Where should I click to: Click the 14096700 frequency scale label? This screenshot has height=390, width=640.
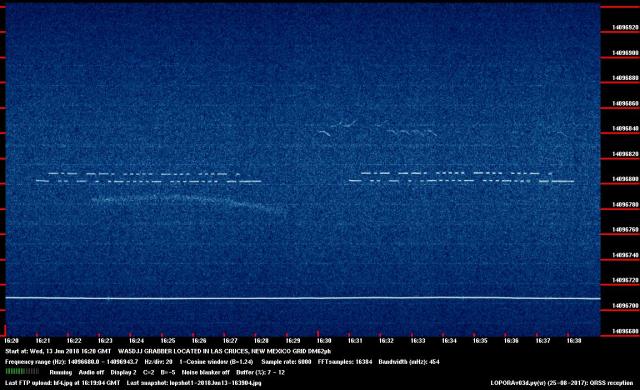click(x=625, y=306)
